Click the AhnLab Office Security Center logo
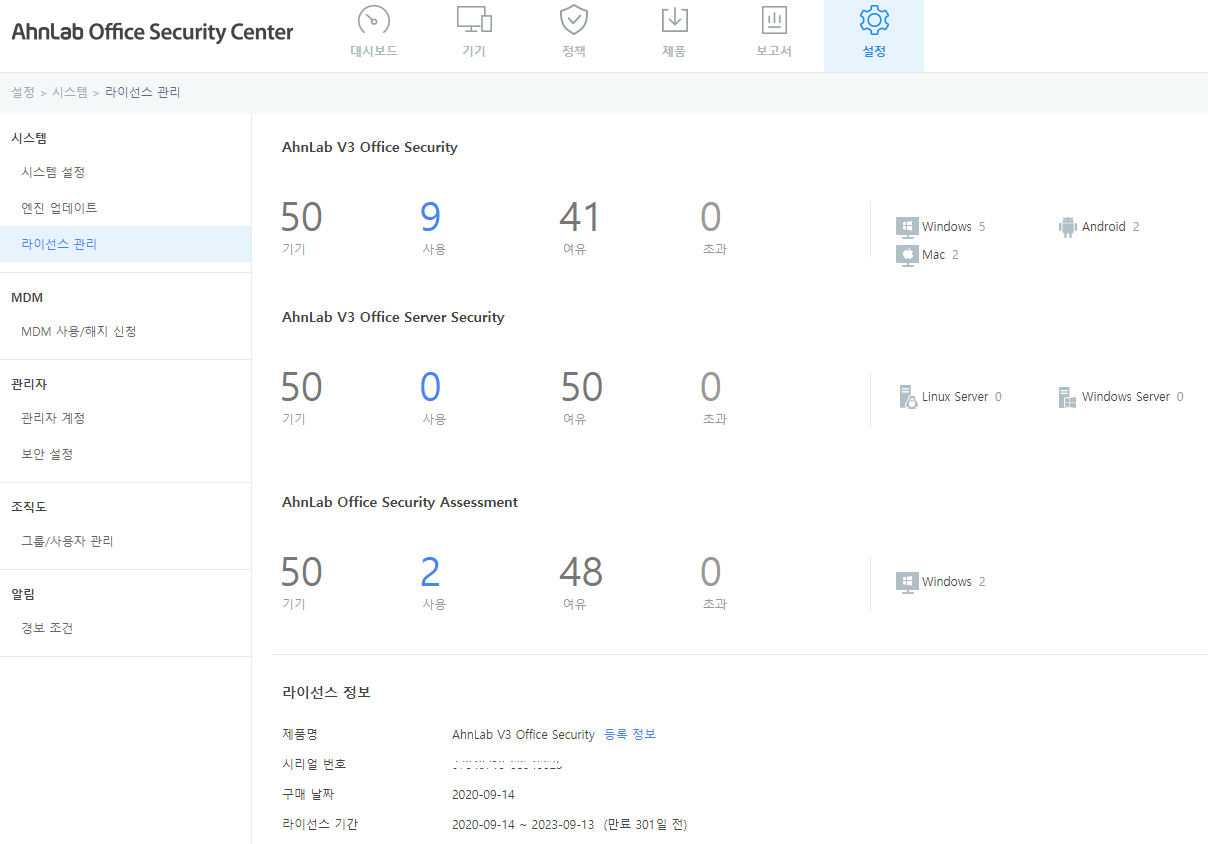Viewport: 1208px width, 844px height. (x=152, y=32)
